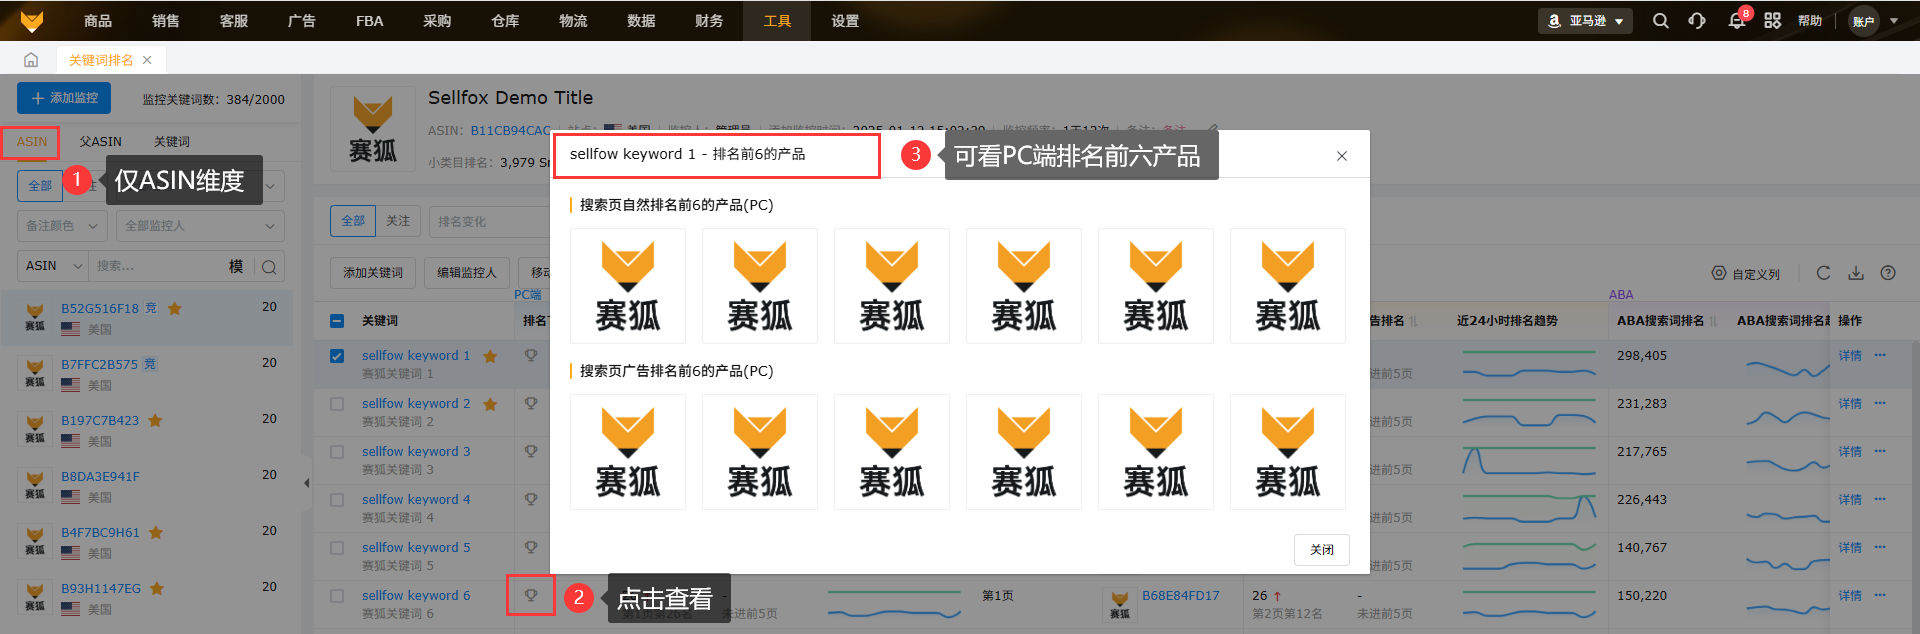Open the FBA menu
1920x634 pixels.
click(370, 20)
